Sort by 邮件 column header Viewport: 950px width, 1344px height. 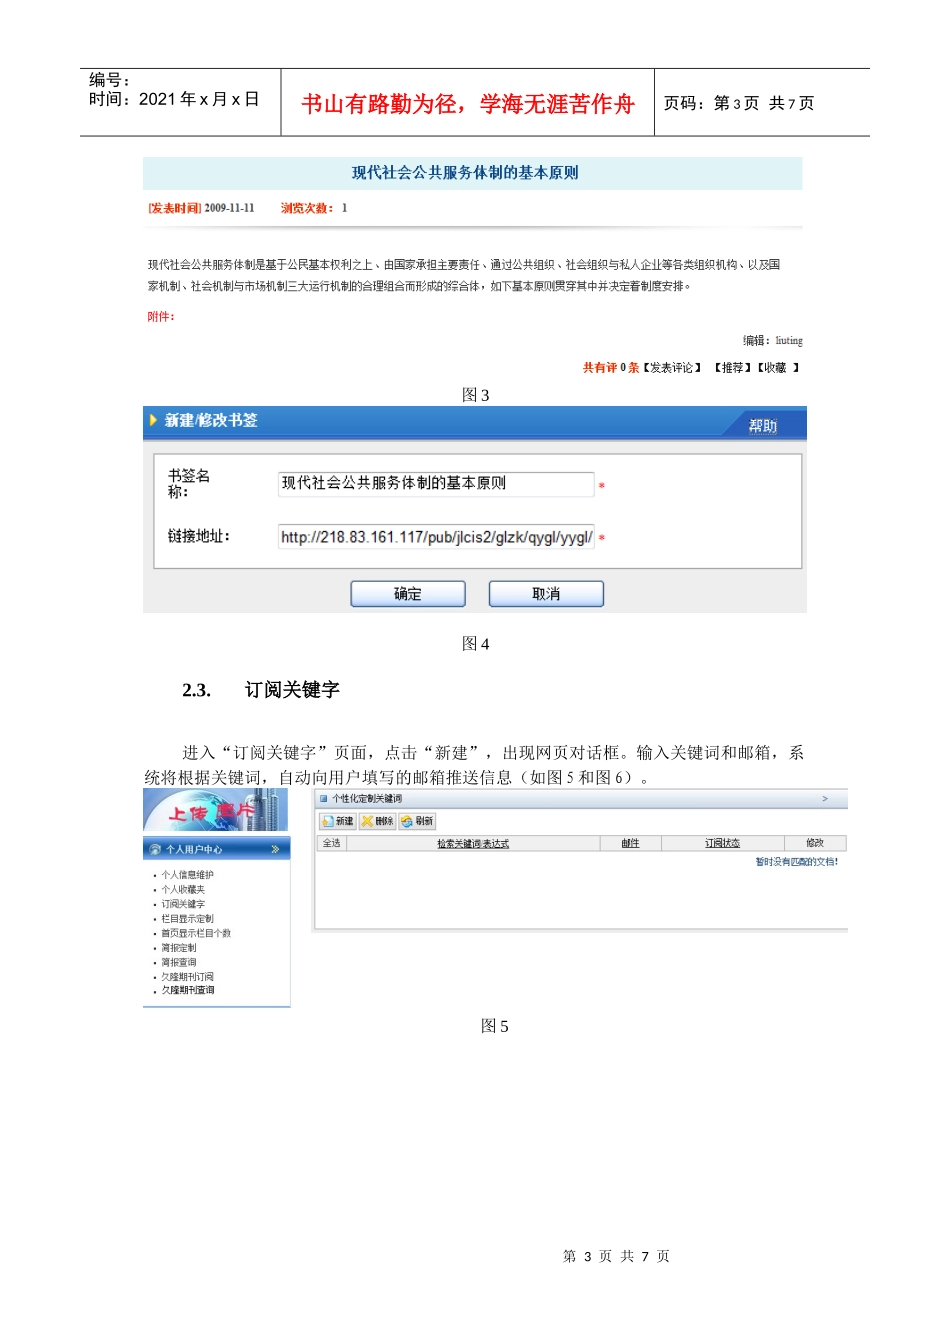point(630,844)
